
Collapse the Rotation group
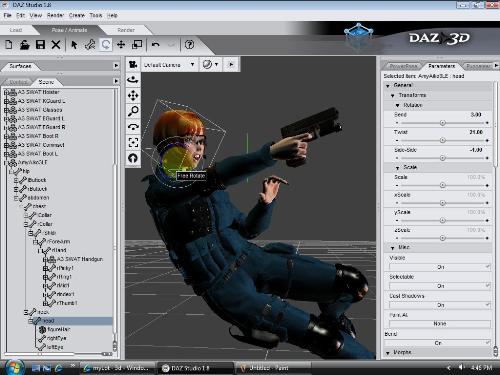pyautogui.click(x=397, y=105)
